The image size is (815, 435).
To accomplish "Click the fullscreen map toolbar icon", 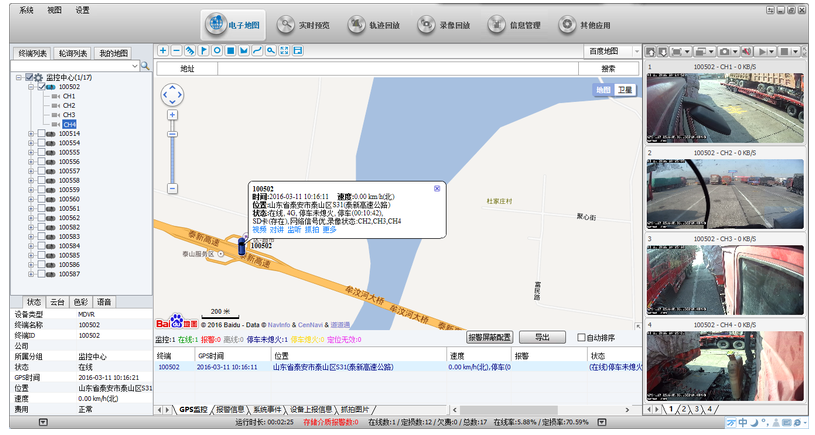I will (x=285, y=50).
